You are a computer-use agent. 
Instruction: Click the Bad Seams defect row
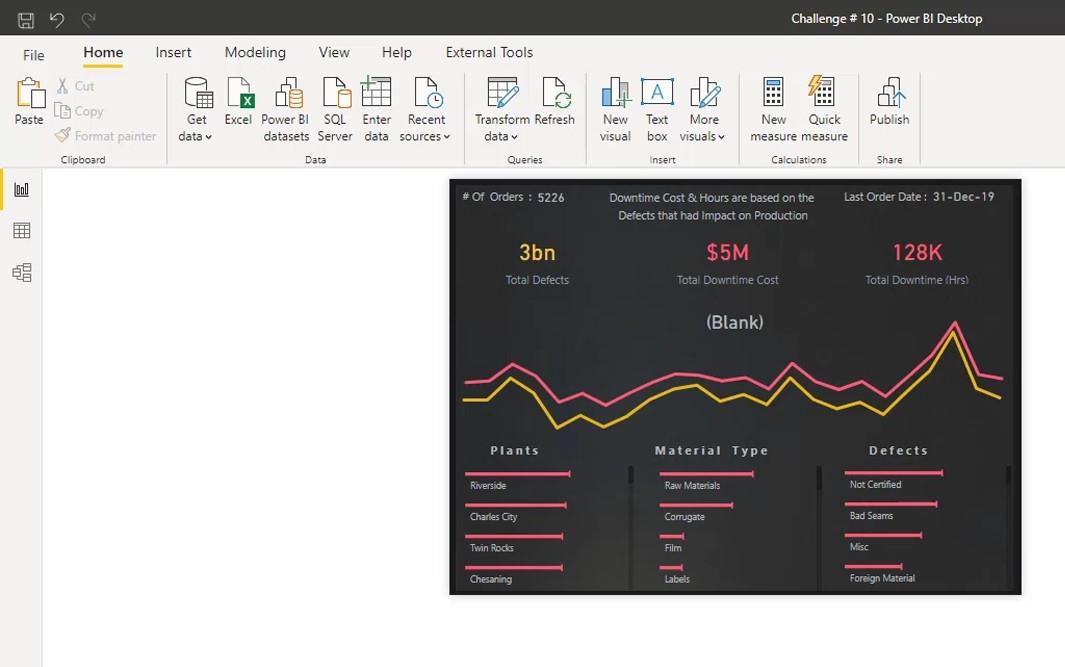(891, 510)
